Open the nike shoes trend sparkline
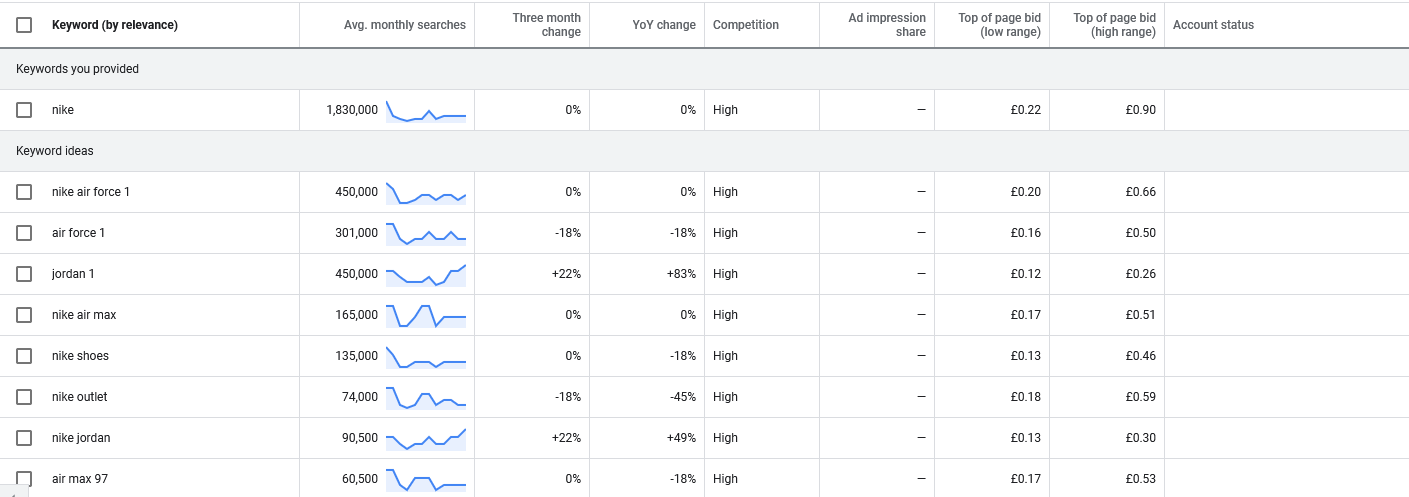The height and width of the screenshot is (497, 1409). click(426, 357)
